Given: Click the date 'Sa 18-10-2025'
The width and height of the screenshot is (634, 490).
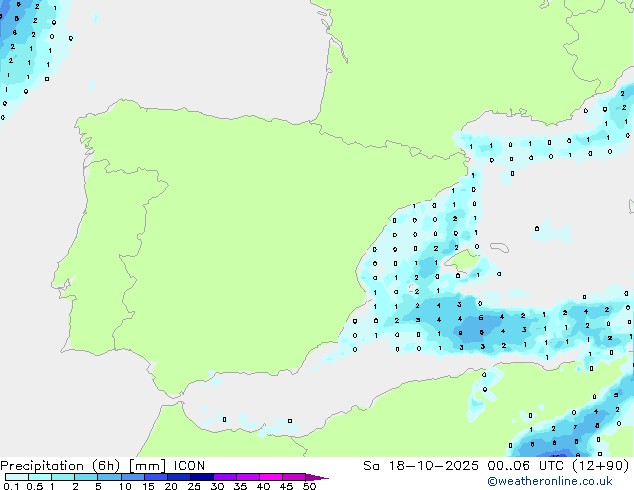Looking at the screenshot, I should 421,466.
